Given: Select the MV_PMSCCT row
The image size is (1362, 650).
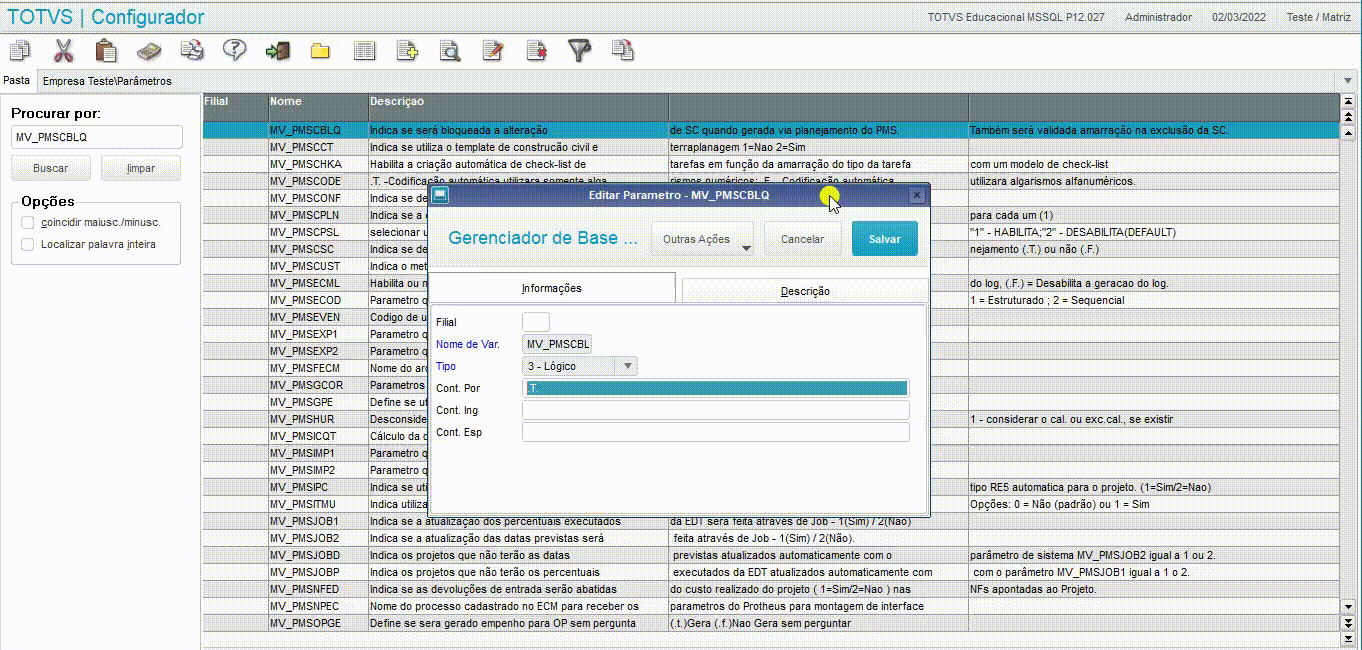Looking at the screenshot, I should point(771,147).
